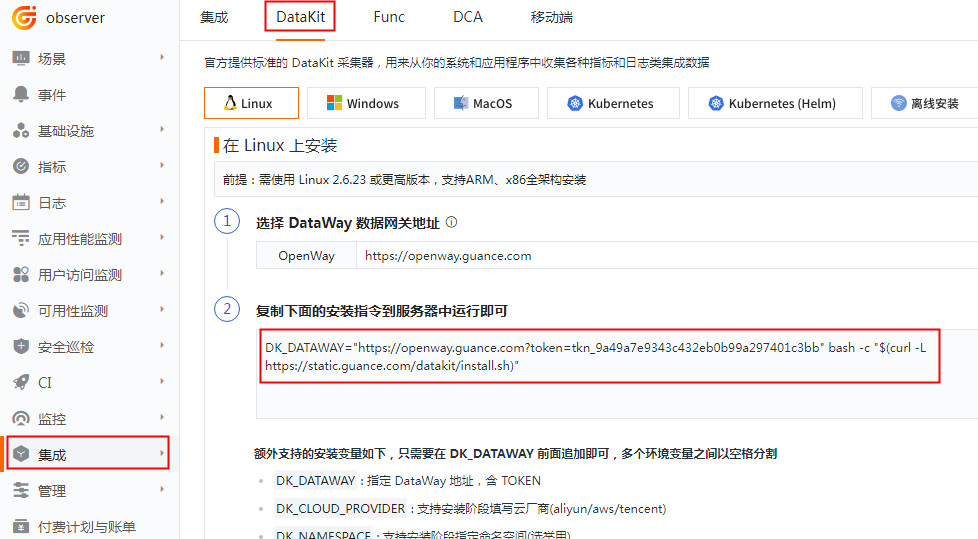Click the DK_CLOUD_PROVIDER variable name
This screenshot has width=978, height=539.
coord(341,508)
